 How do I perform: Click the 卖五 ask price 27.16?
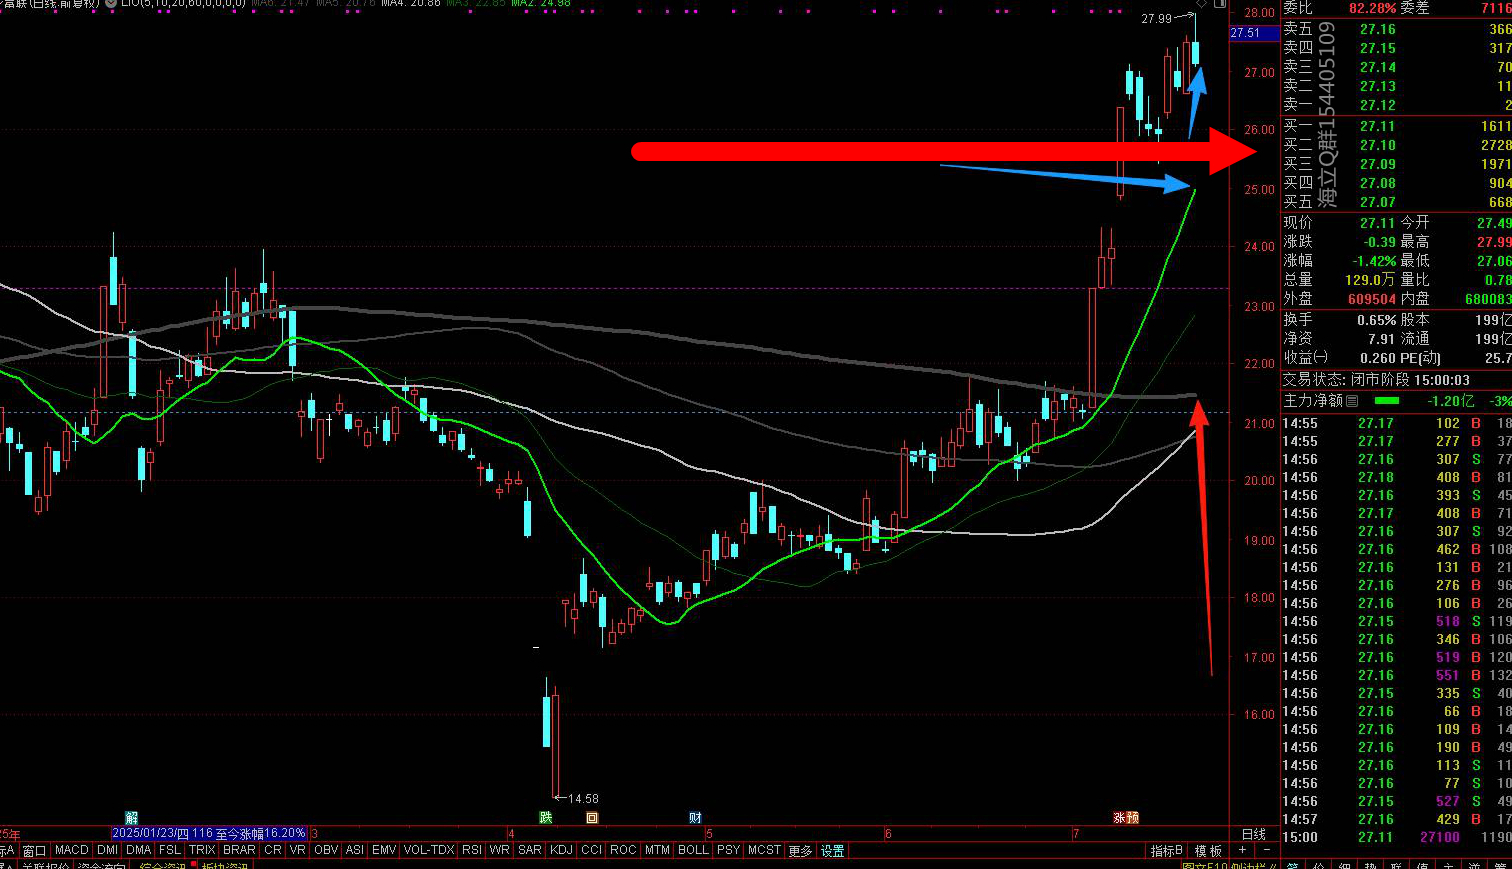[1378, 29]
